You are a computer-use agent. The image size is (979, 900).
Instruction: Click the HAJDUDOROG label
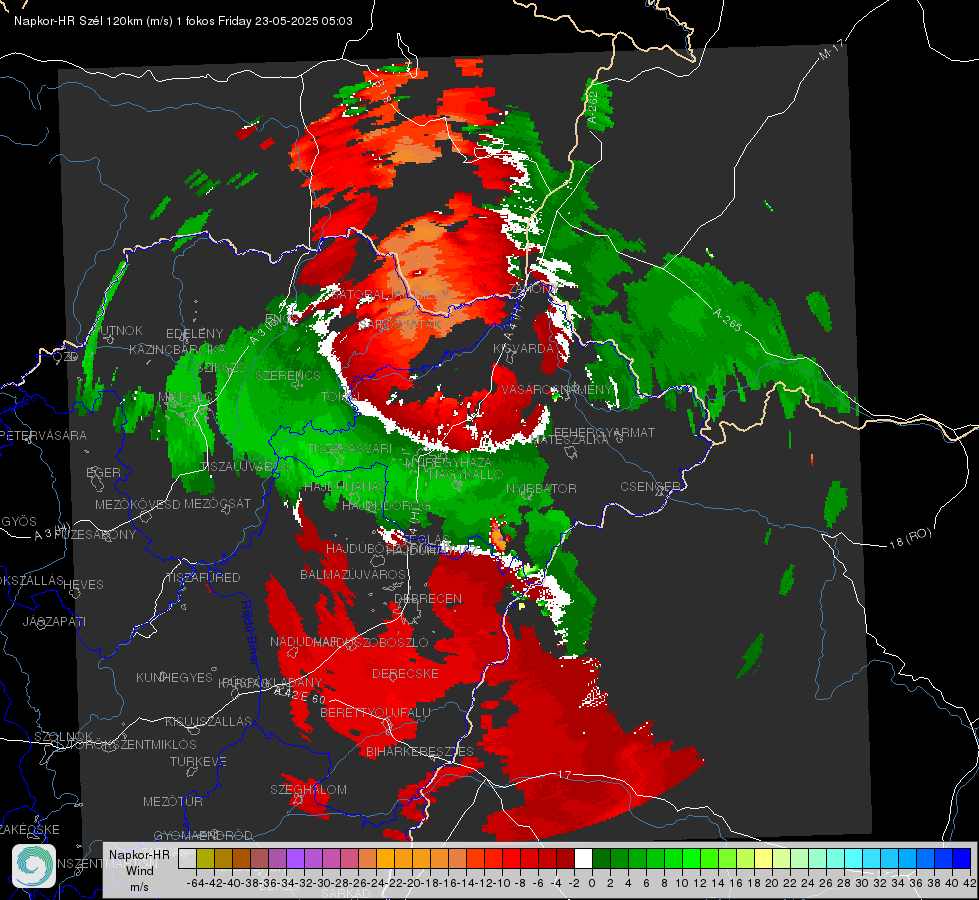tap(386, 506)
